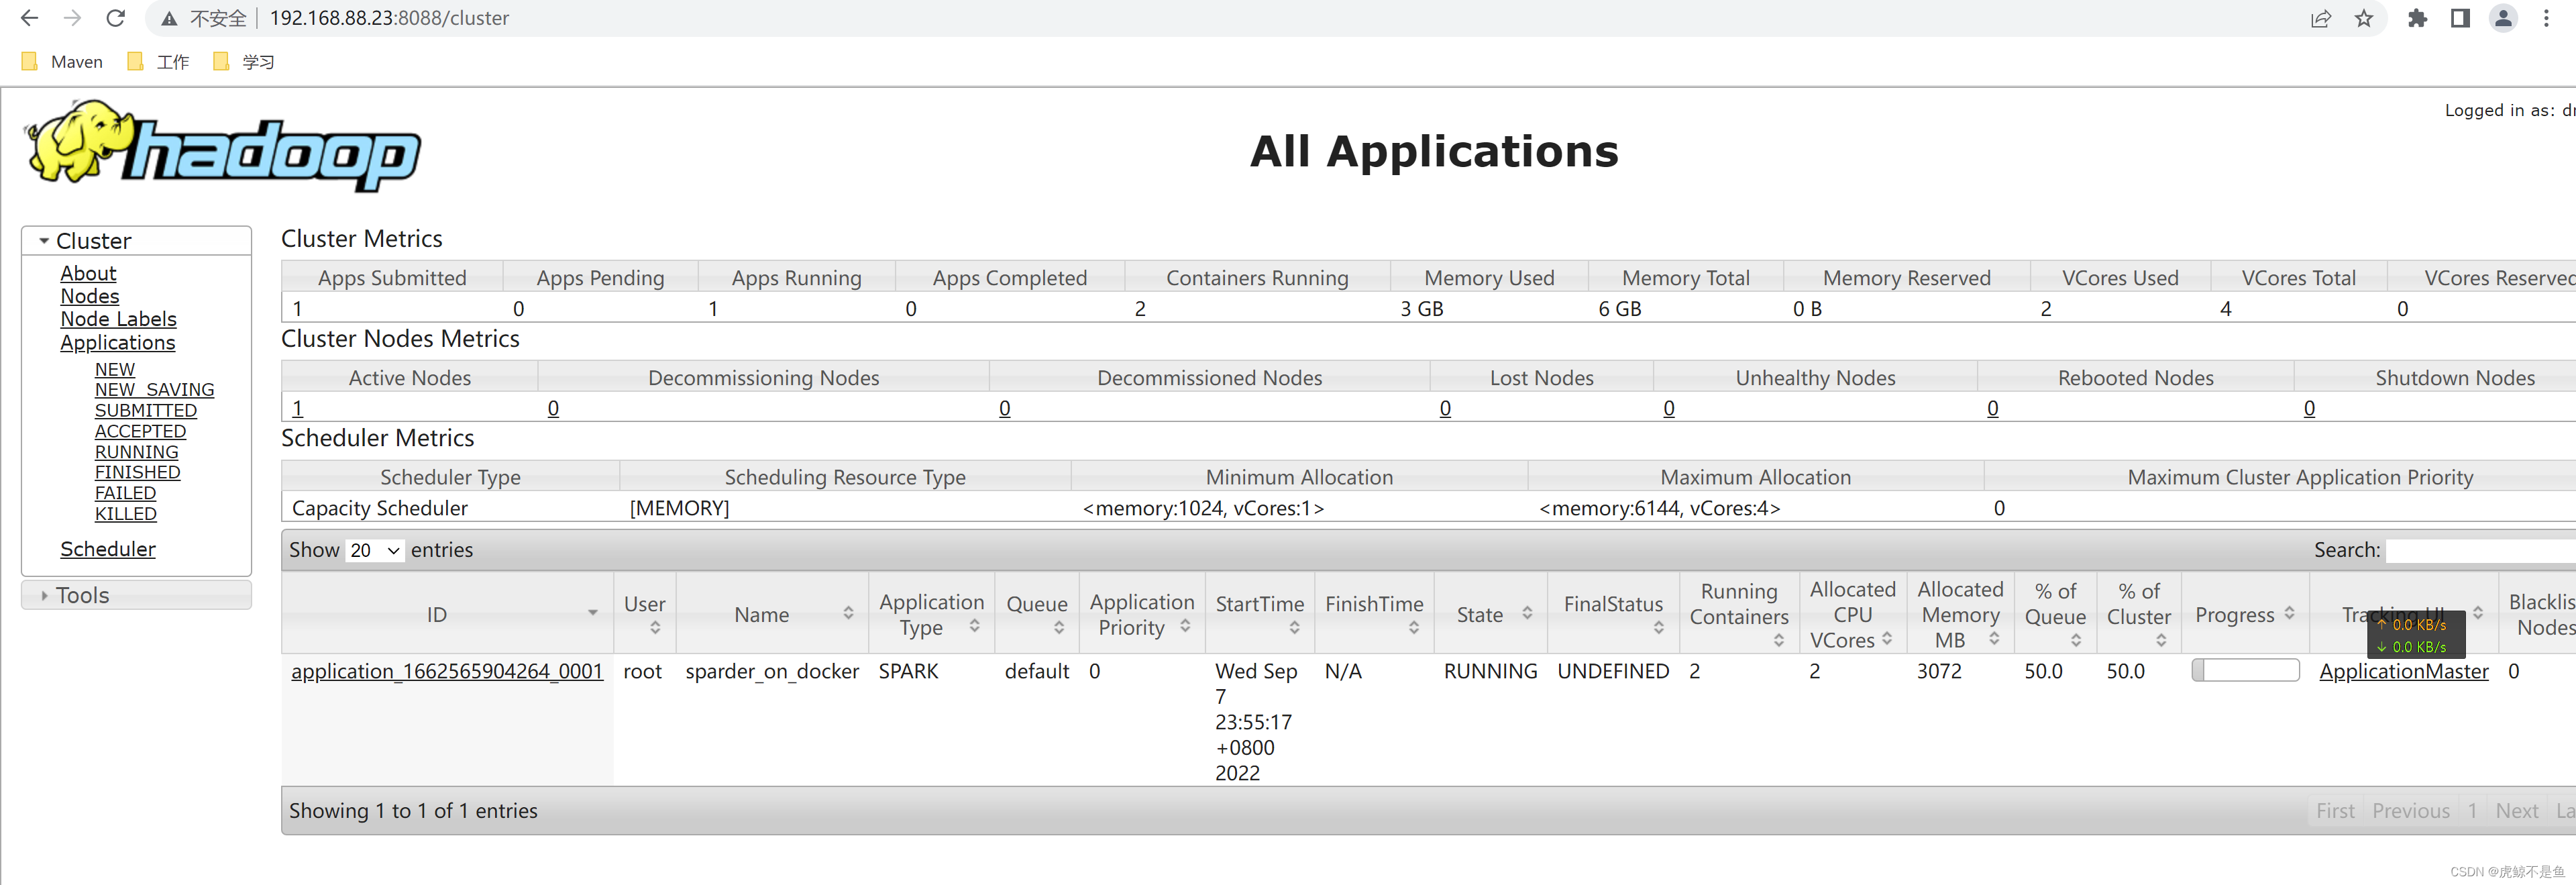This screenshot has width=2576, height=885.
Task: Click the application progress bar
Action: coord(2245,670)
